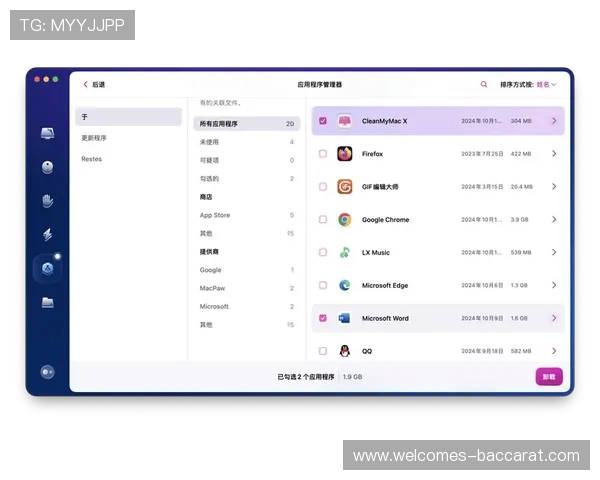Check the QQ checkbox
The width and height of the screenshot is (600, 480).
pyautogui.click(x=323, y=351)
